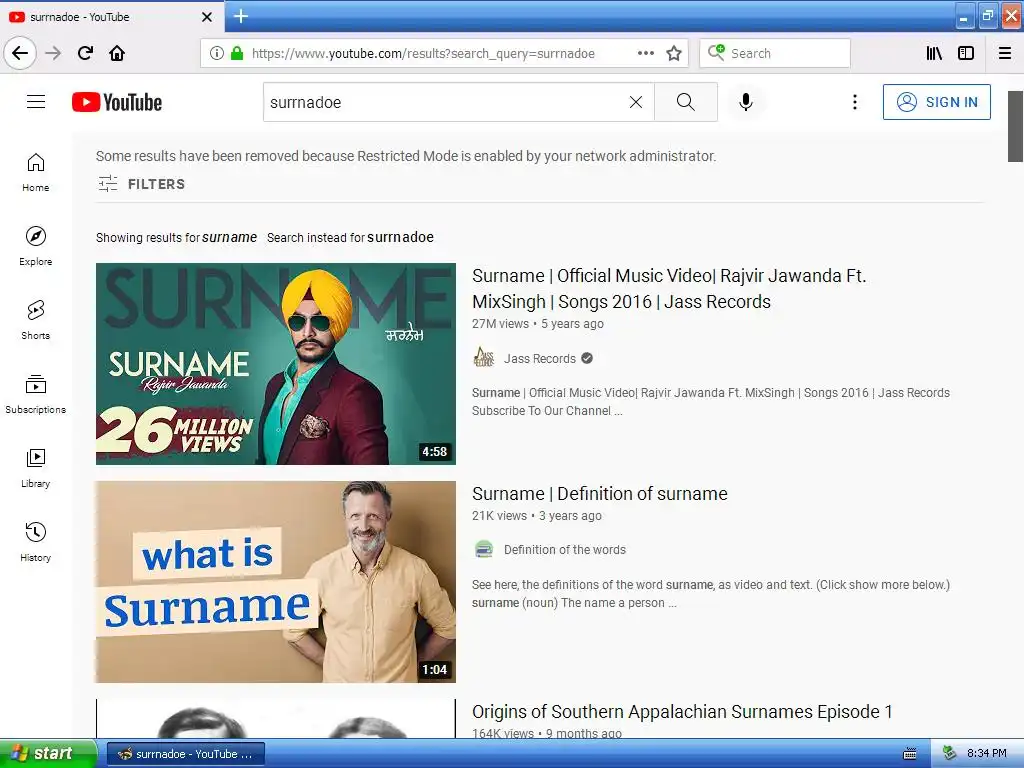Image resolution: width=1024 pixels, height=768 pixels.
Task: Click the 8:34 PM taskbar clock
Action: [986, 753]
